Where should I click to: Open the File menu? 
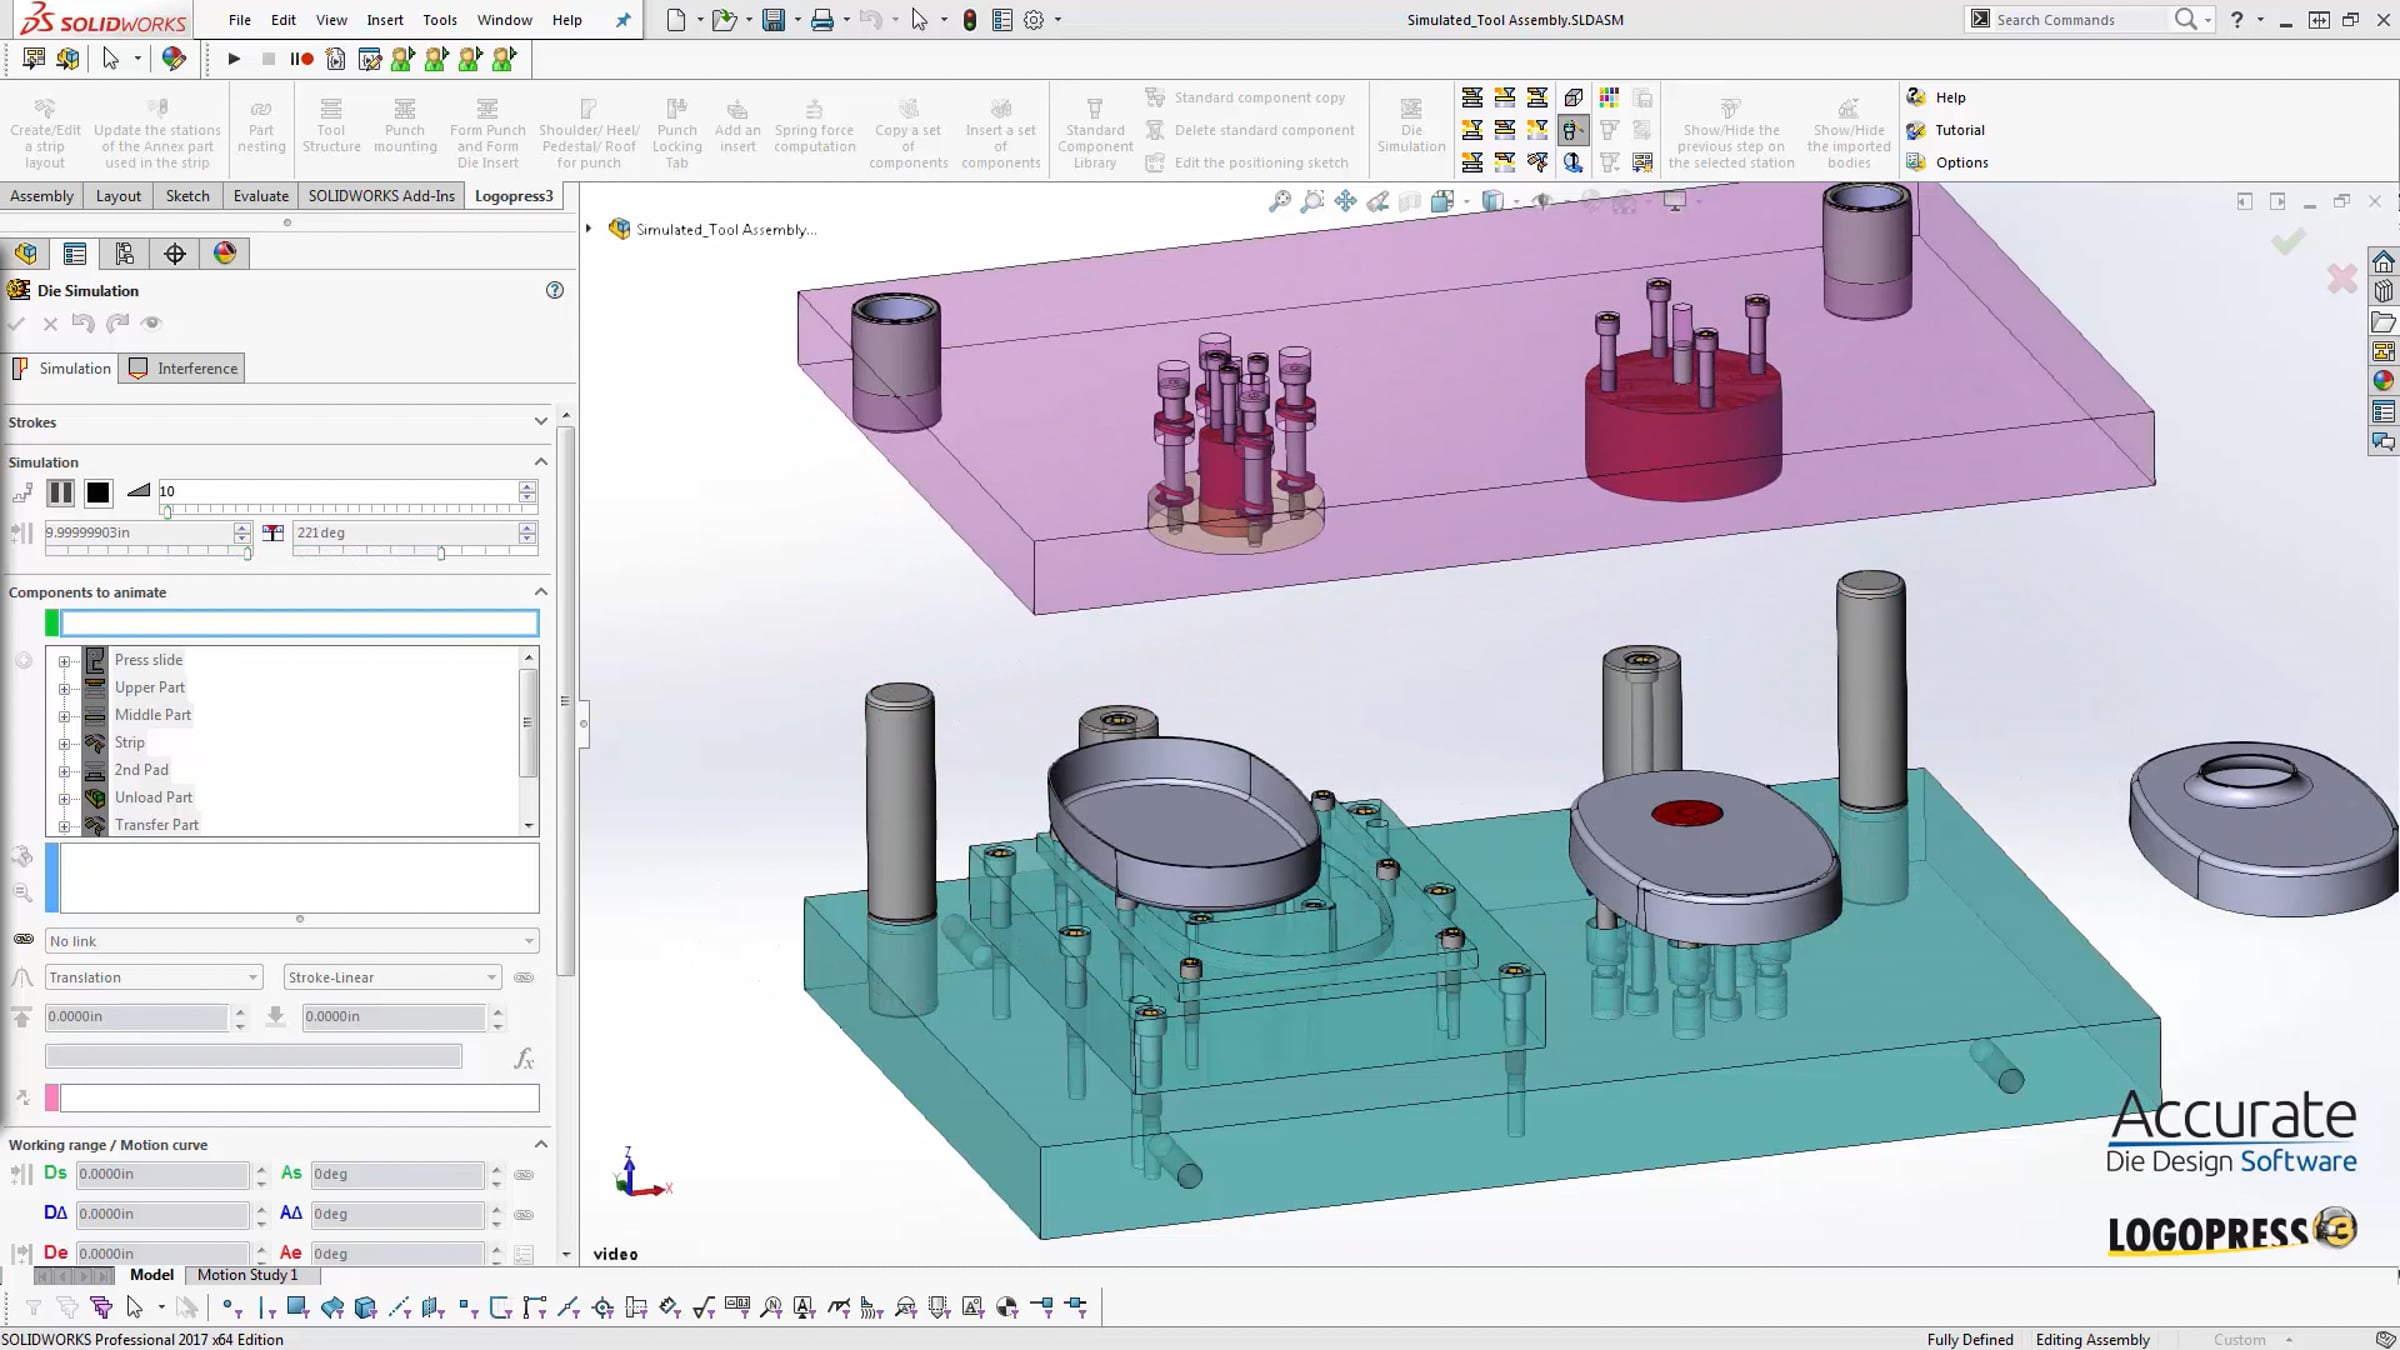pyautogui.click(x=240, y=20)
